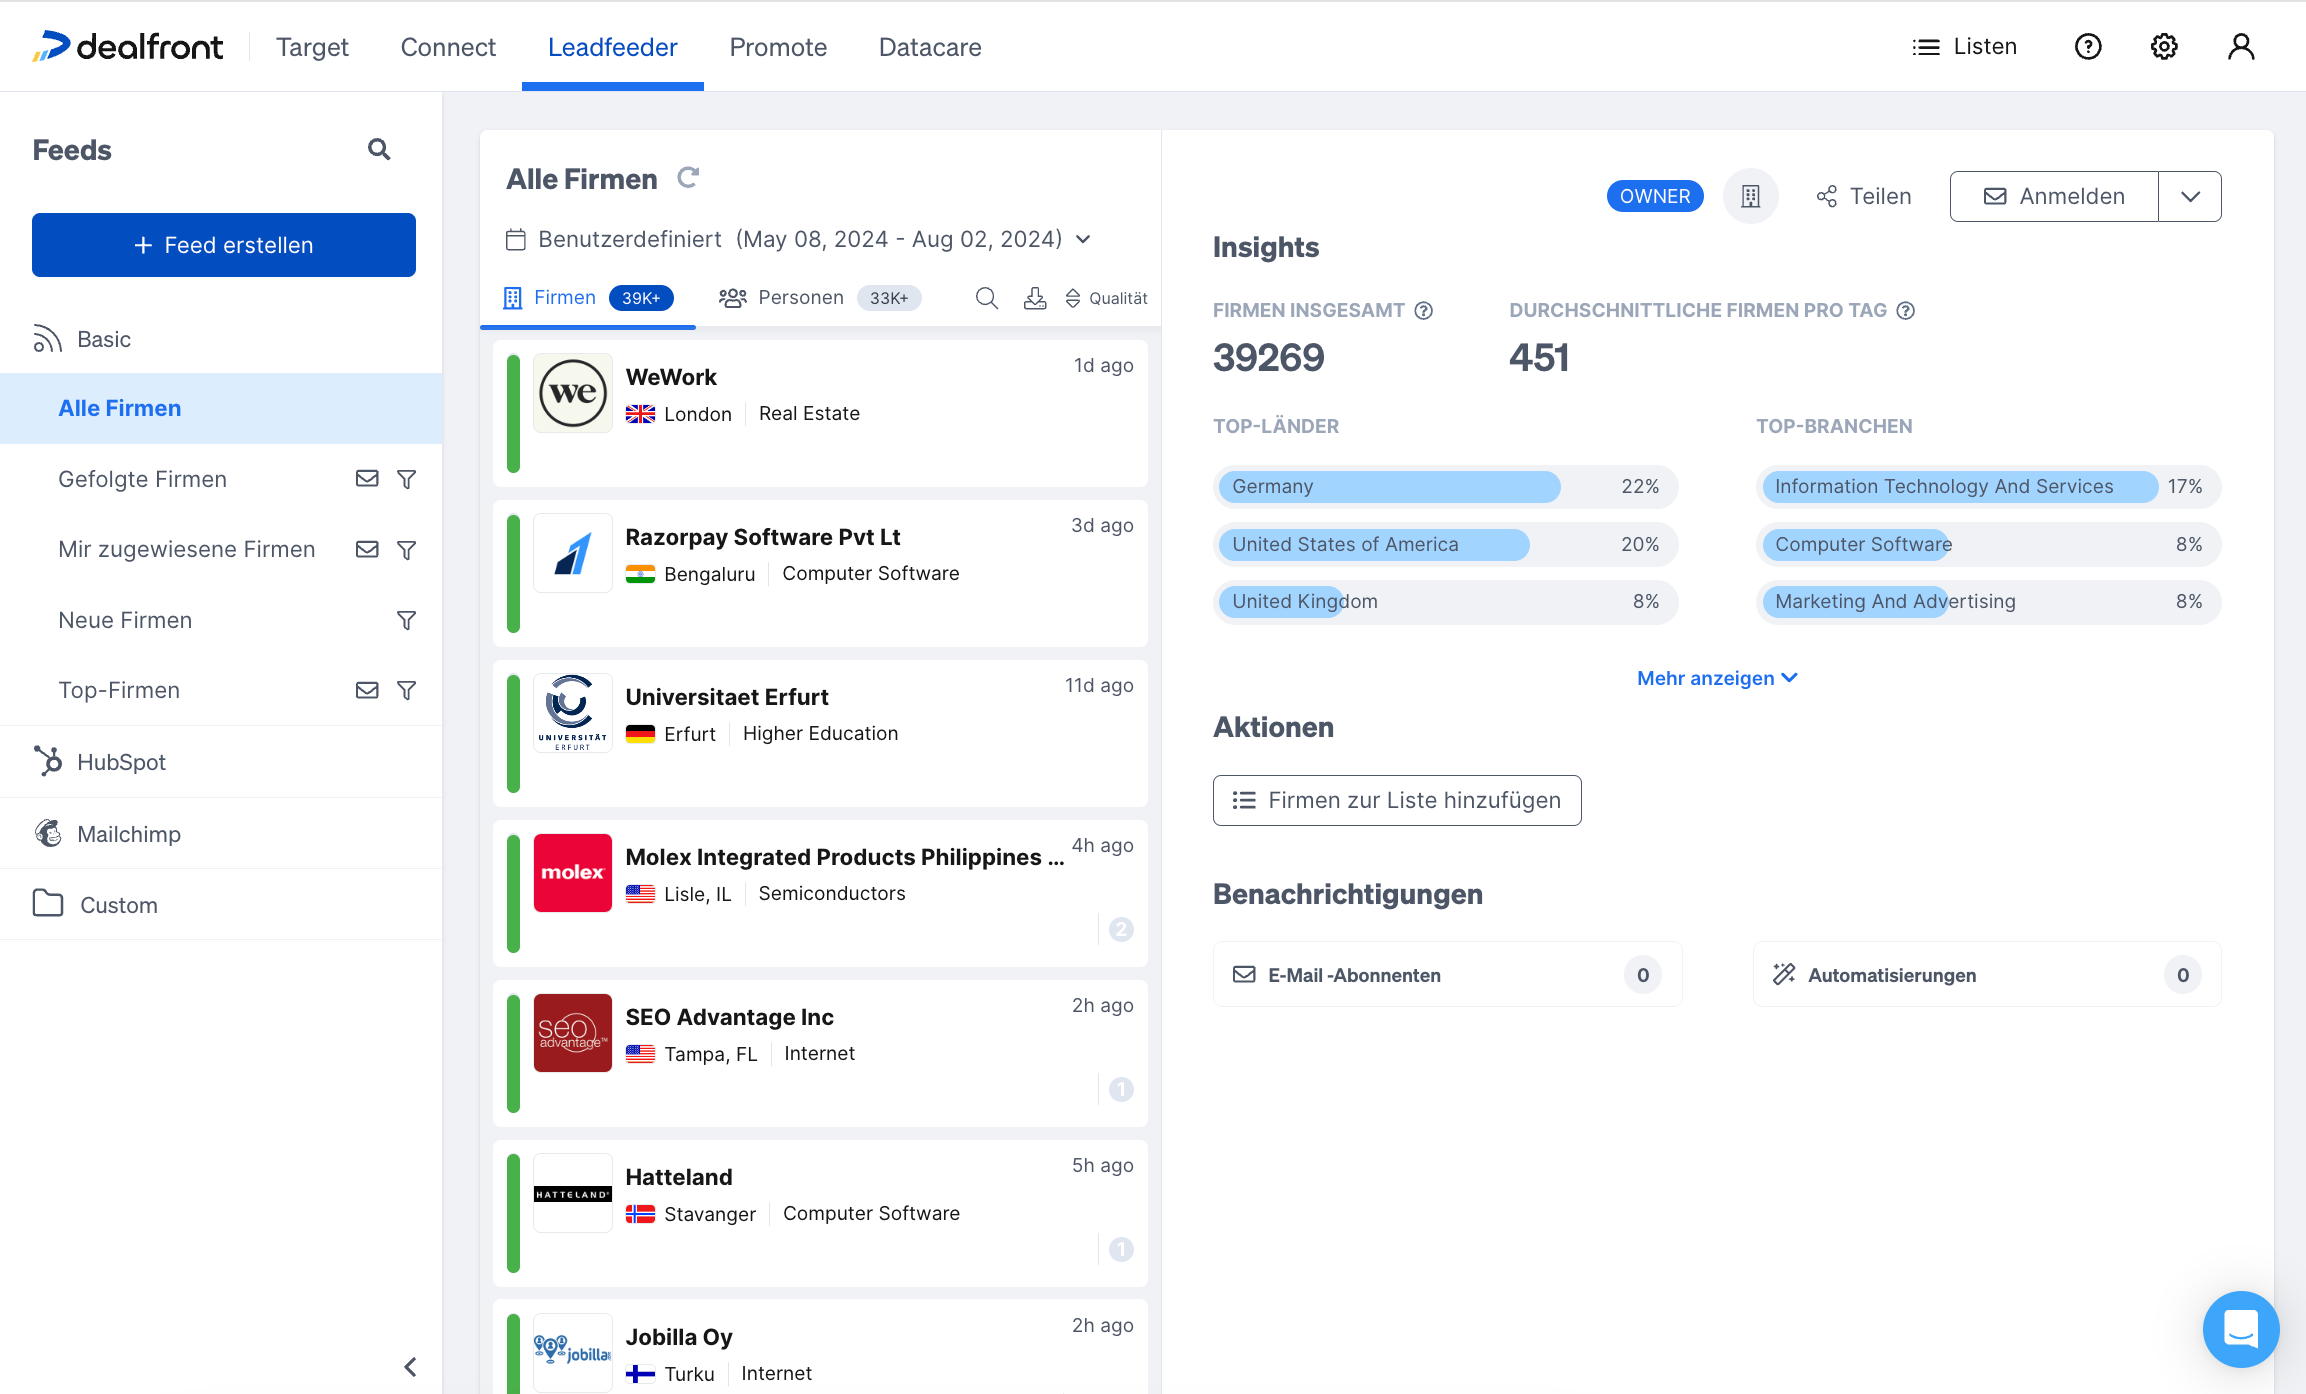
Task: Click the Feeds search magnifier icon
Action: click(379, 150)
